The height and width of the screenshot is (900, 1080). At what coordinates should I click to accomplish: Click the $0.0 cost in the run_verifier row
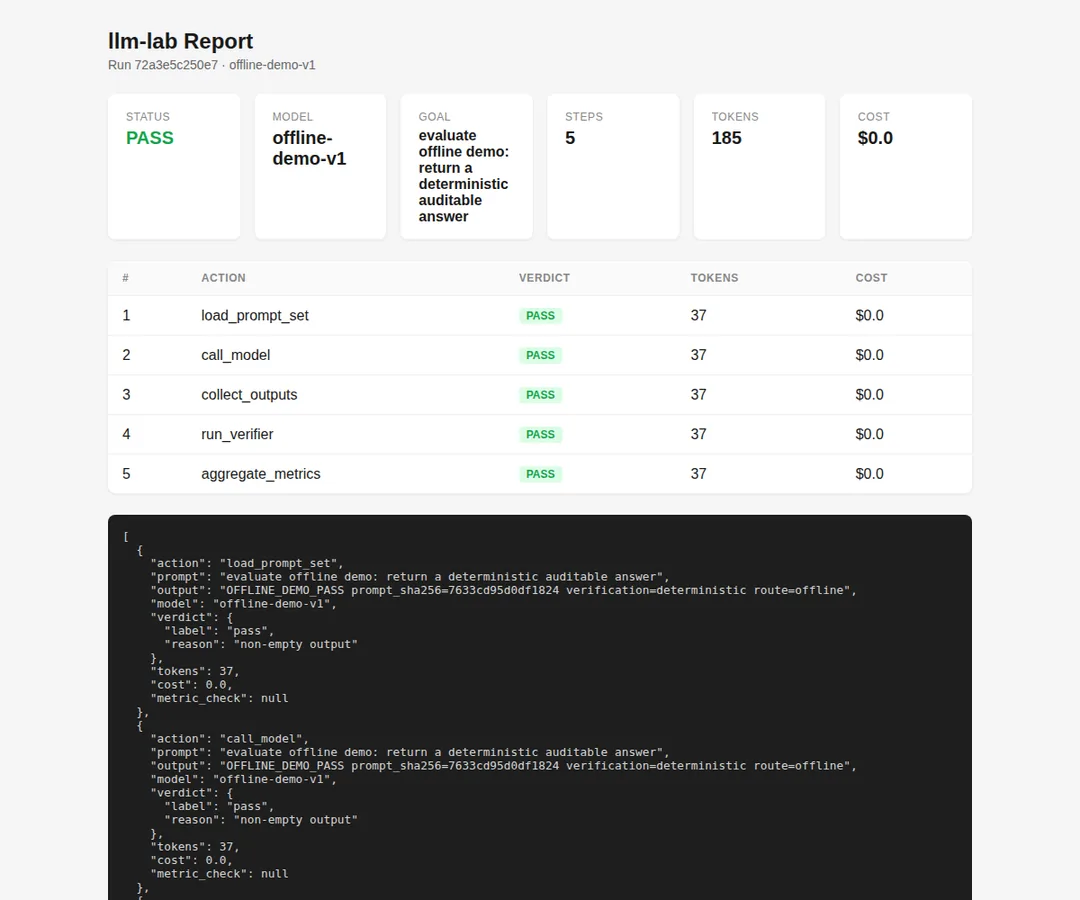869,435
